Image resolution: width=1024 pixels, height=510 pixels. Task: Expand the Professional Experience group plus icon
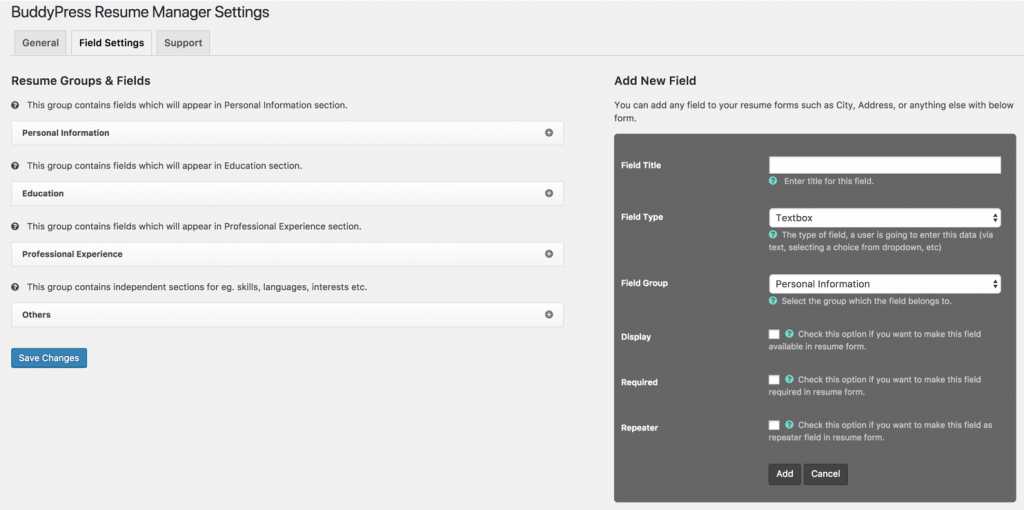(549, 254)
